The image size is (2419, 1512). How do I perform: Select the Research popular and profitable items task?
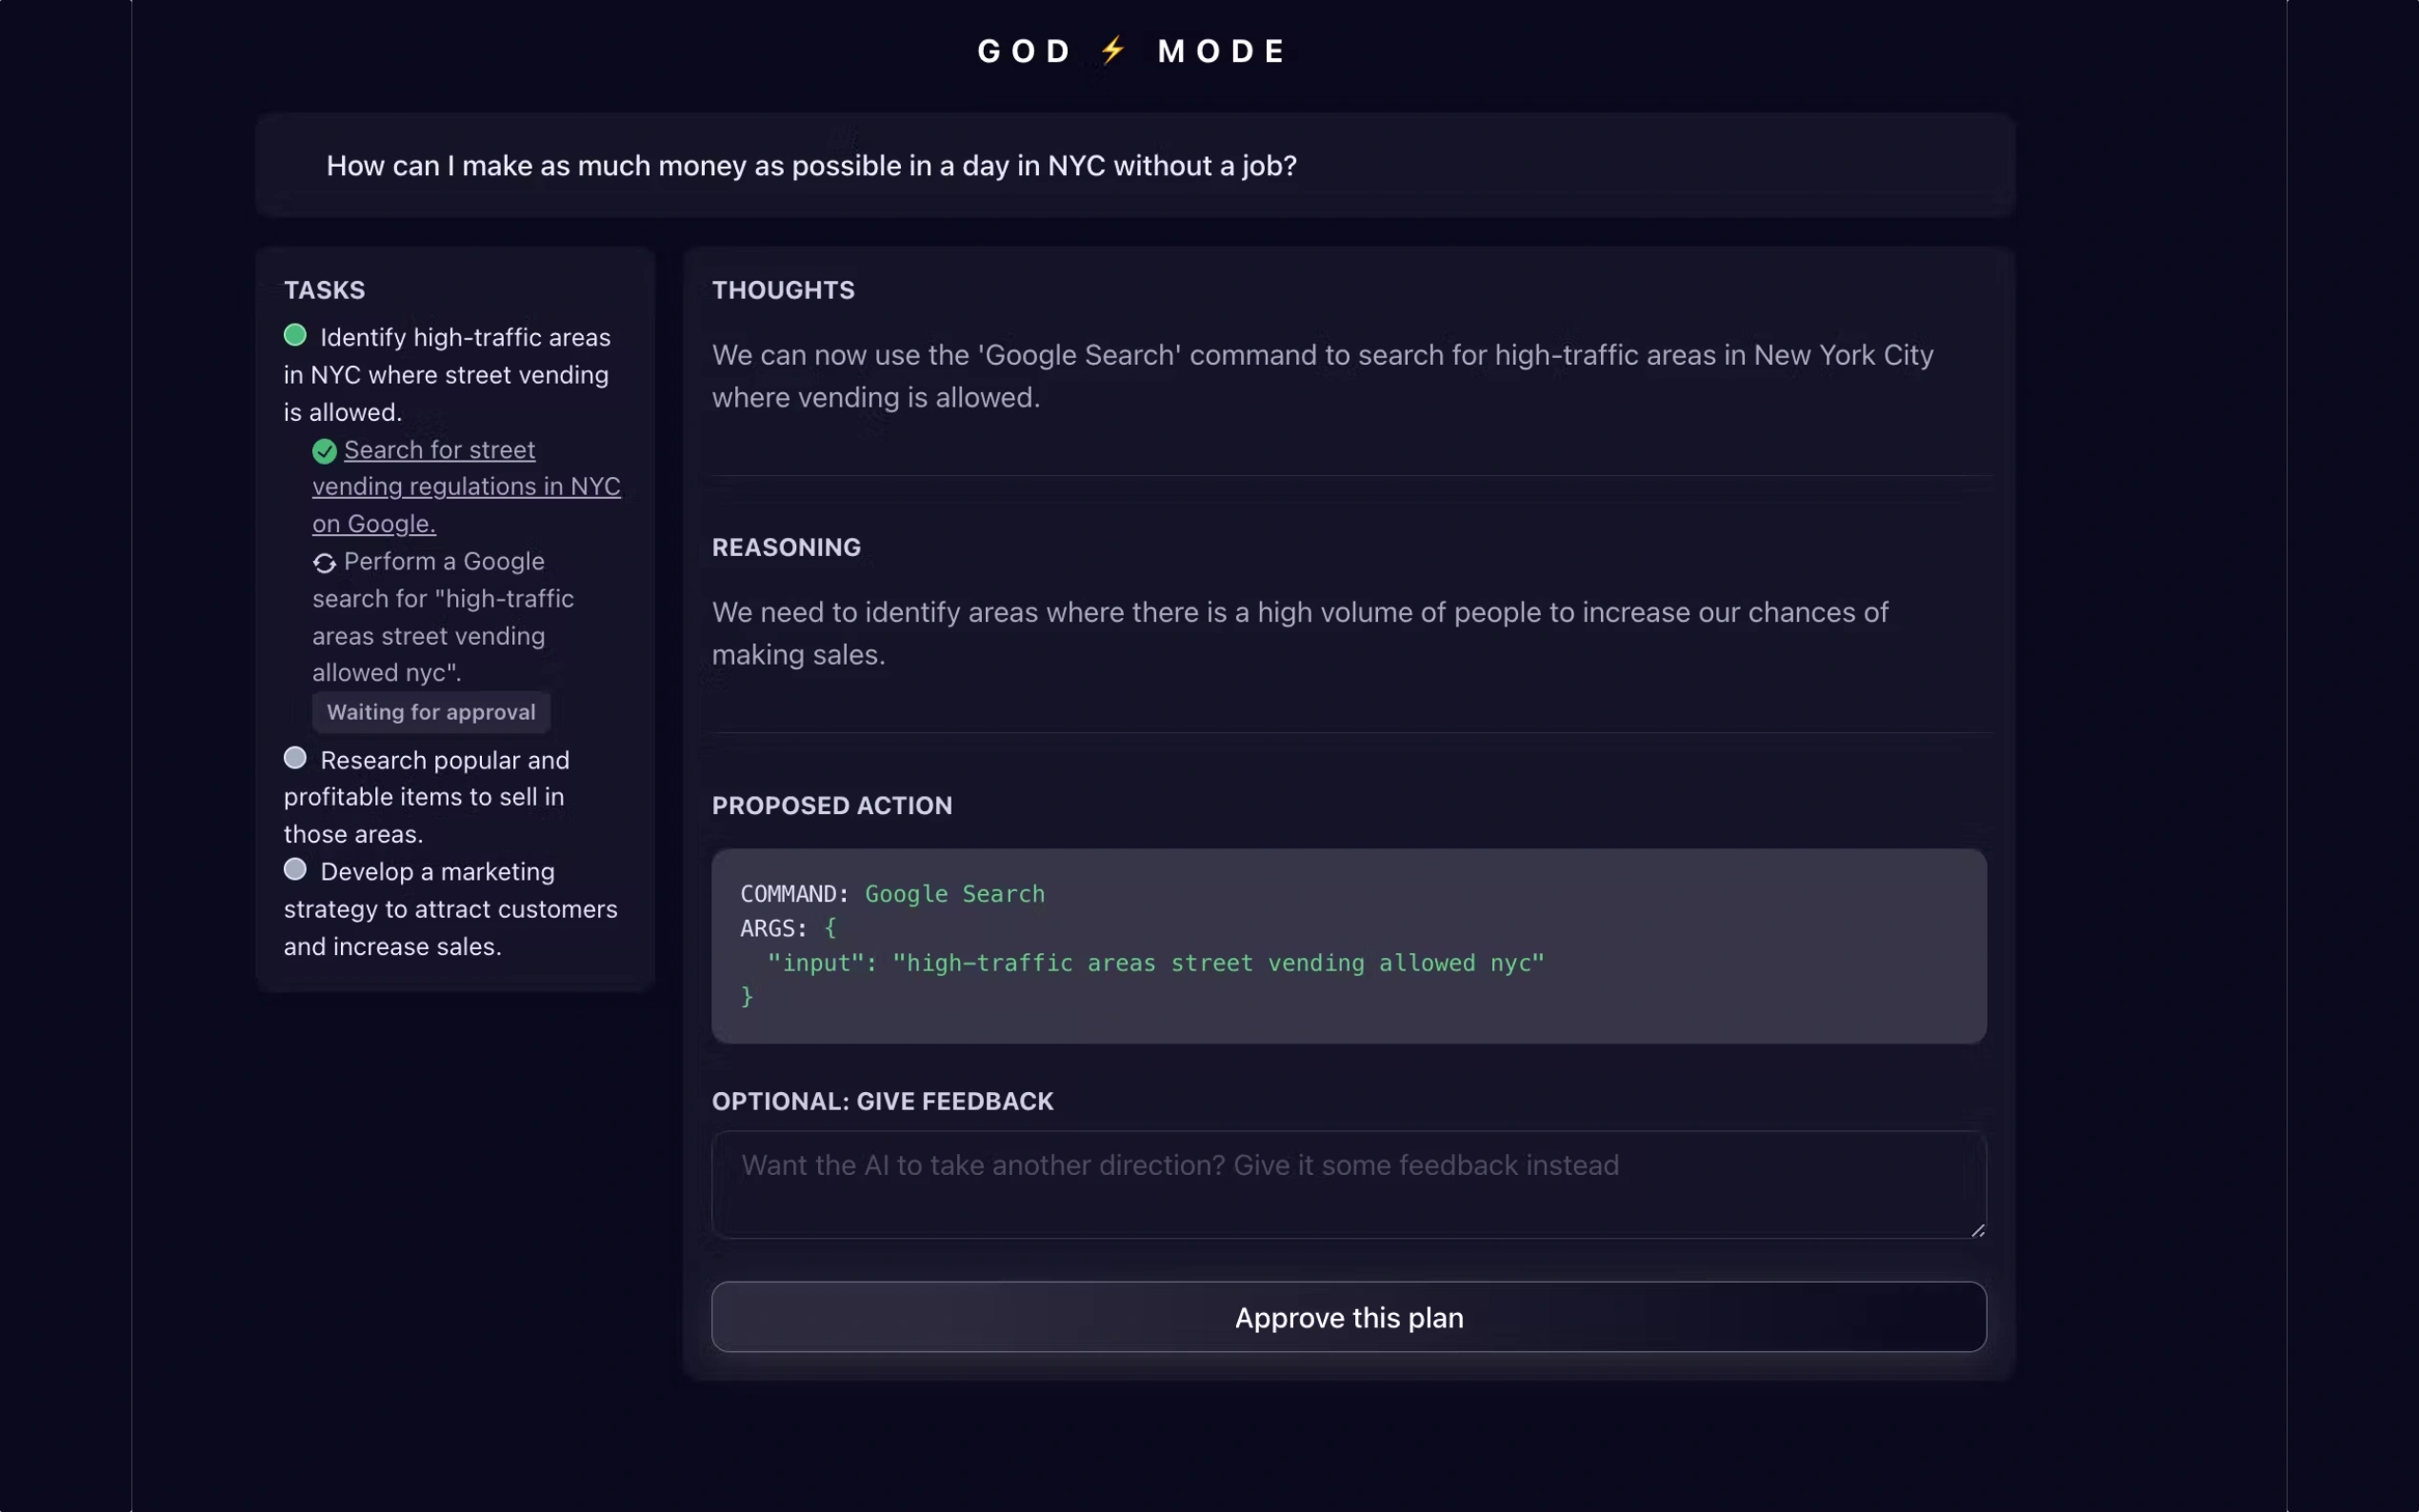426,797
